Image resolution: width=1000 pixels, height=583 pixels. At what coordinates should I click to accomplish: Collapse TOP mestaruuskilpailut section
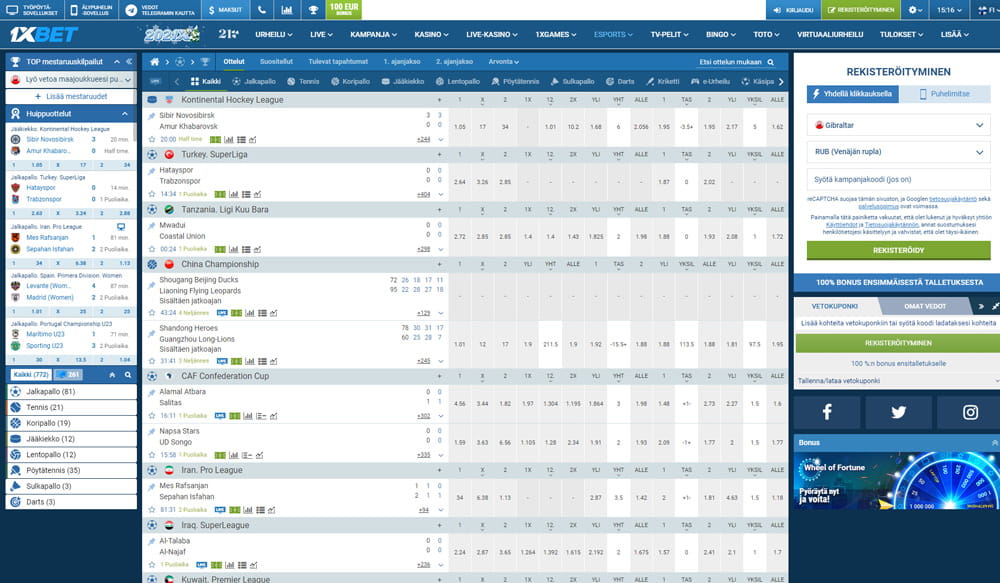[x=117, y=61]
